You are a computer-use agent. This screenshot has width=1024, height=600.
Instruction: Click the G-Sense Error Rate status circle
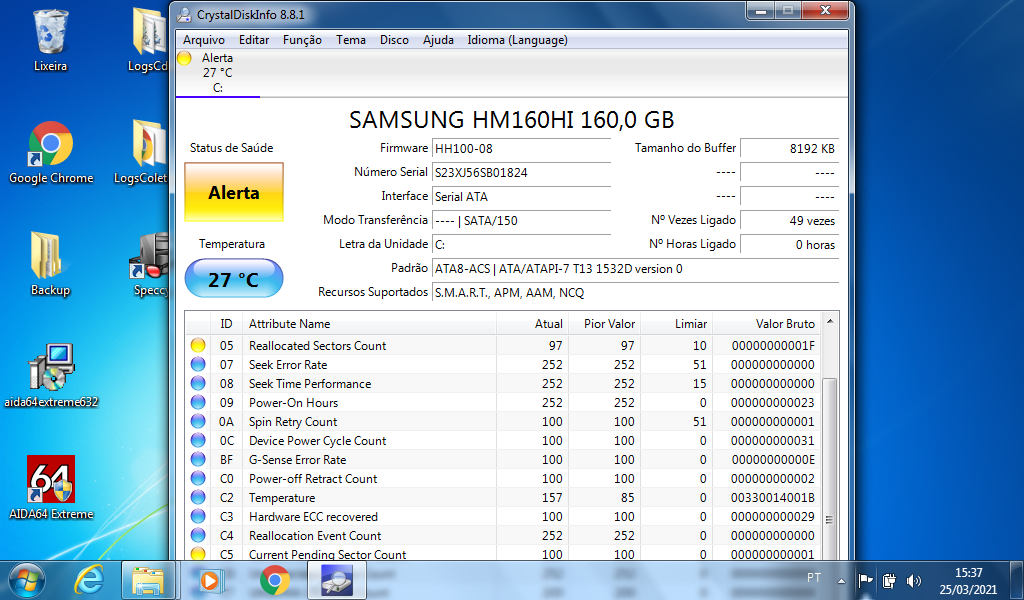[198, 459]
